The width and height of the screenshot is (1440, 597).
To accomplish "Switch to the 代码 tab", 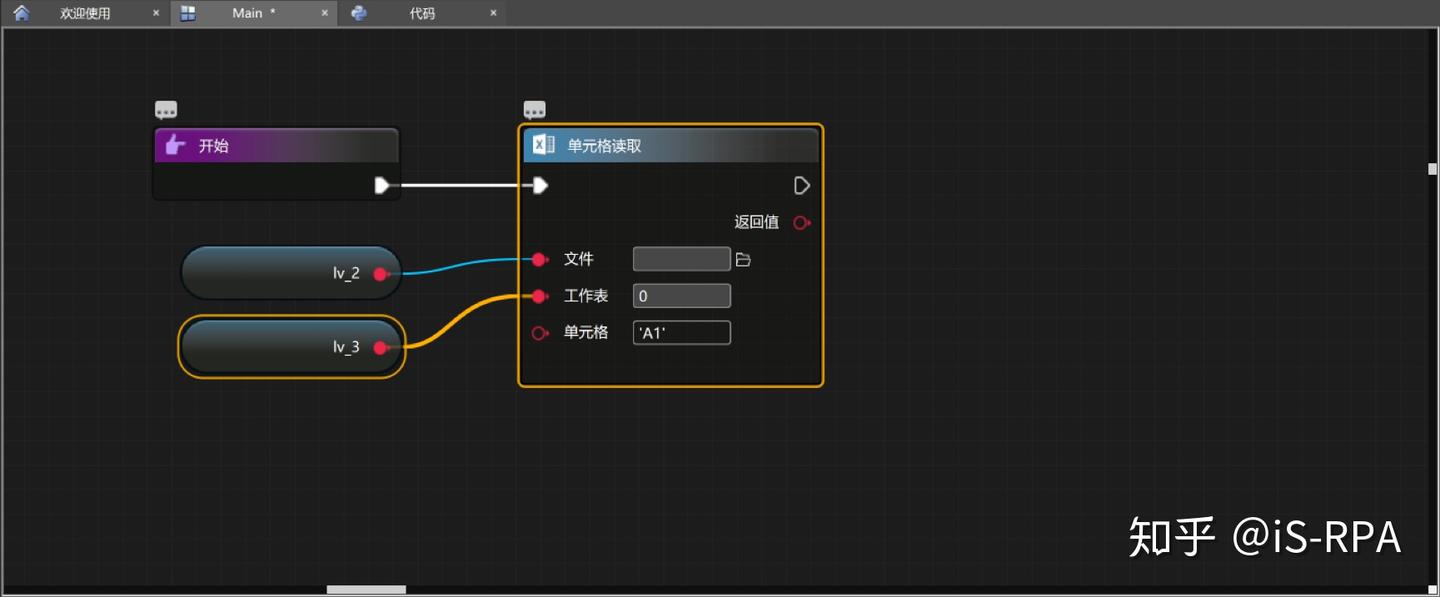I will tap(420, 13).
